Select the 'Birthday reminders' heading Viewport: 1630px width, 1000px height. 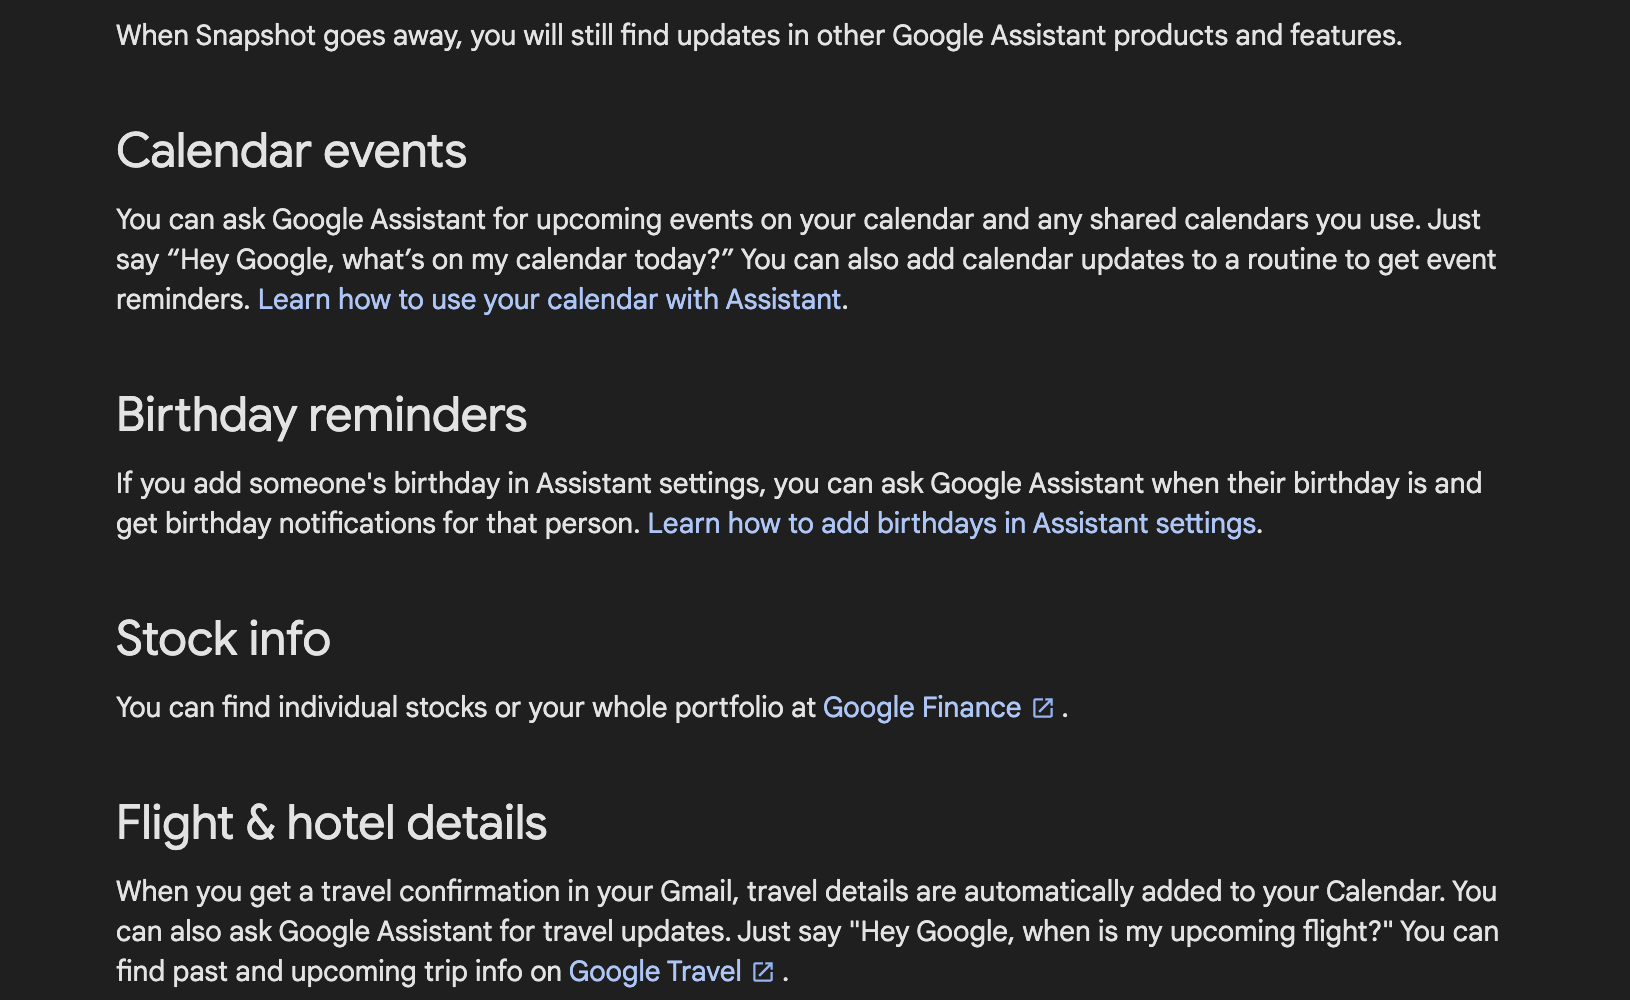pos(321,416)
